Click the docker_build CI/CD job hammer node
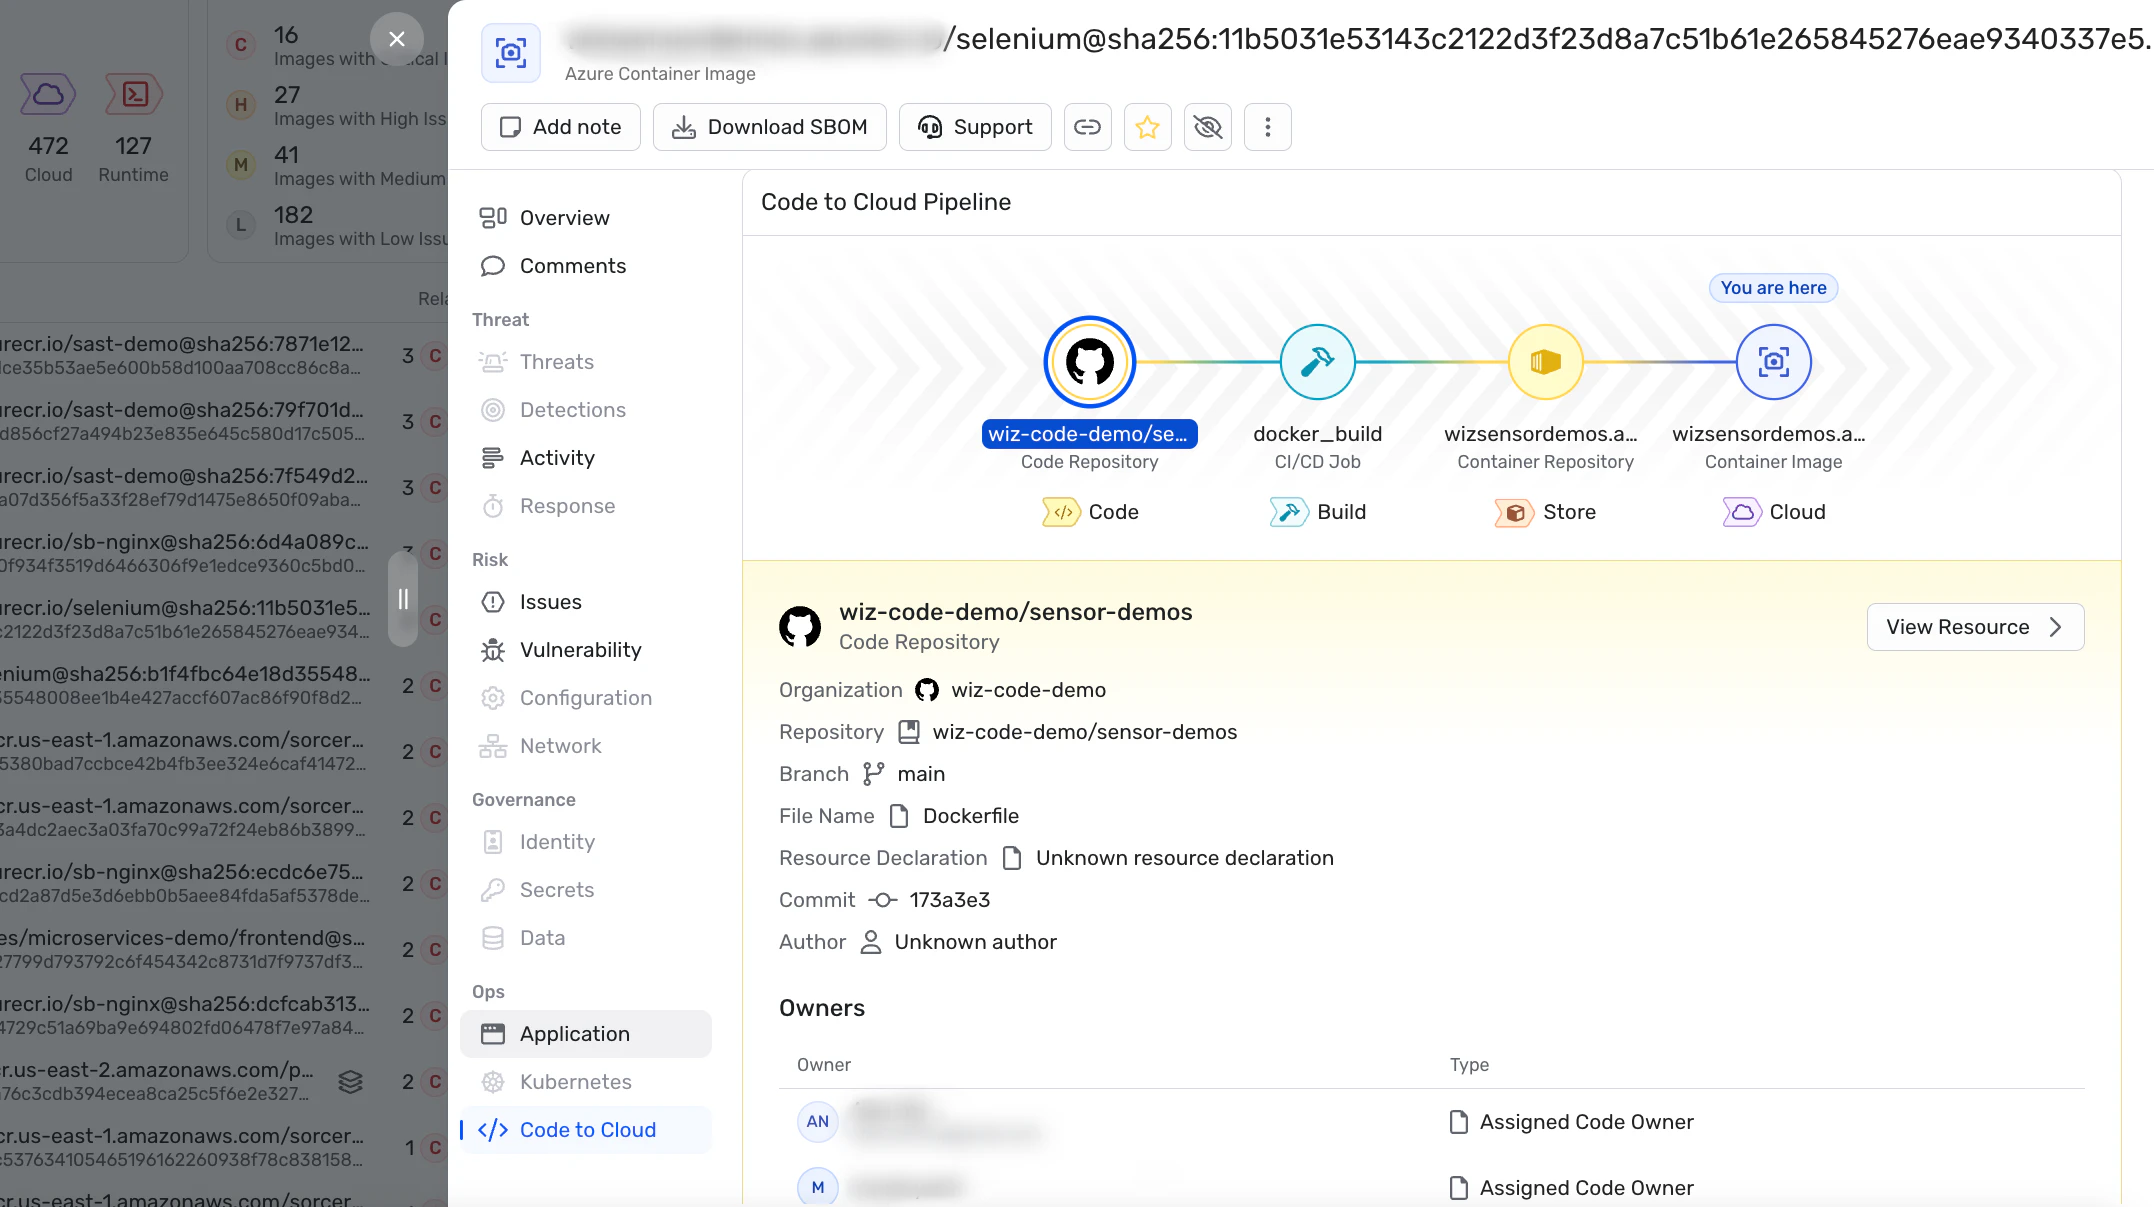This screenshot has height=1207, width=2154. [1318, 362]
